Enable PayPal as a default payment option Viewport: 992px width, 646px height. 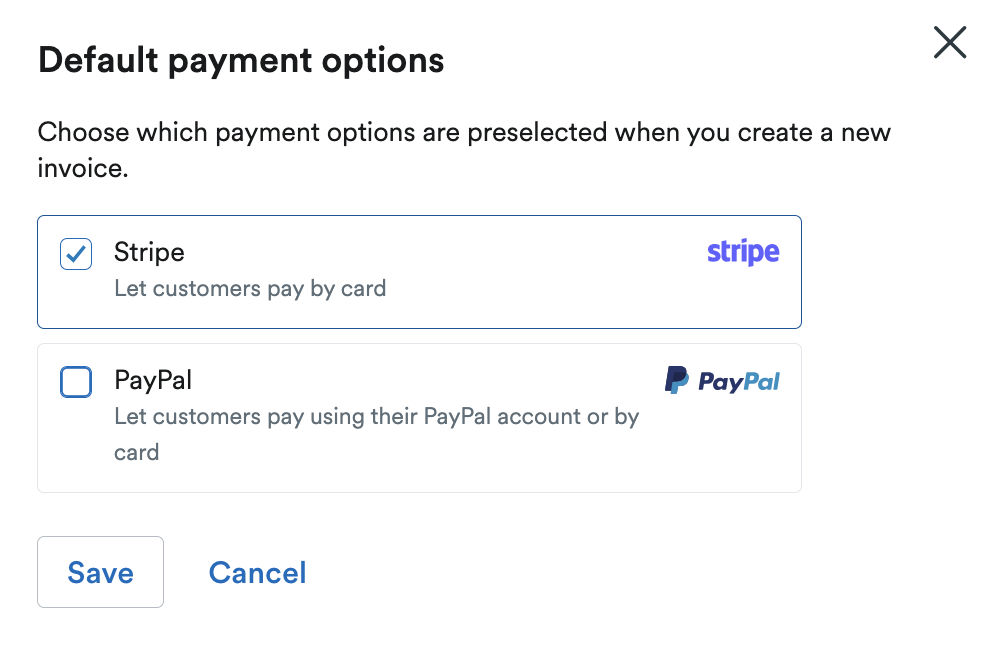click(75, 382)
